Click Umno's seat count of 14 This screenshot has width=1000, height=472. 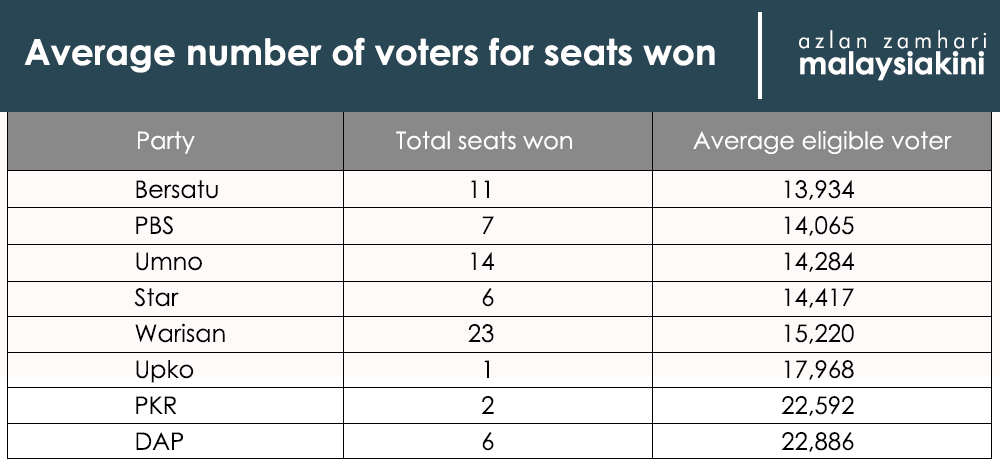[480, 262]
